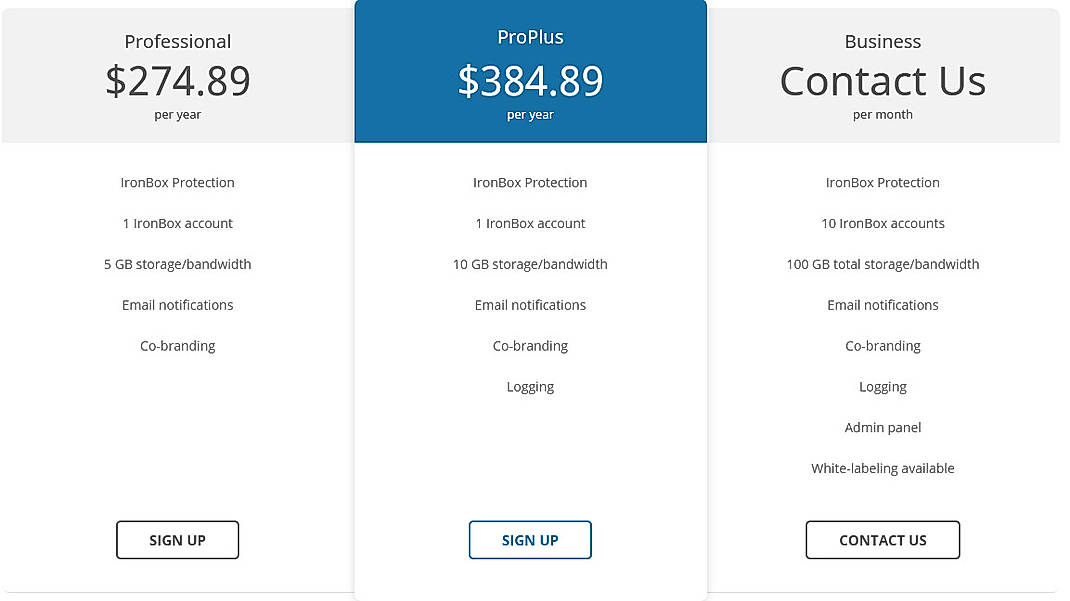Click the per year label under ProPlus price
1070x601 pixels.
click(530, 114)
